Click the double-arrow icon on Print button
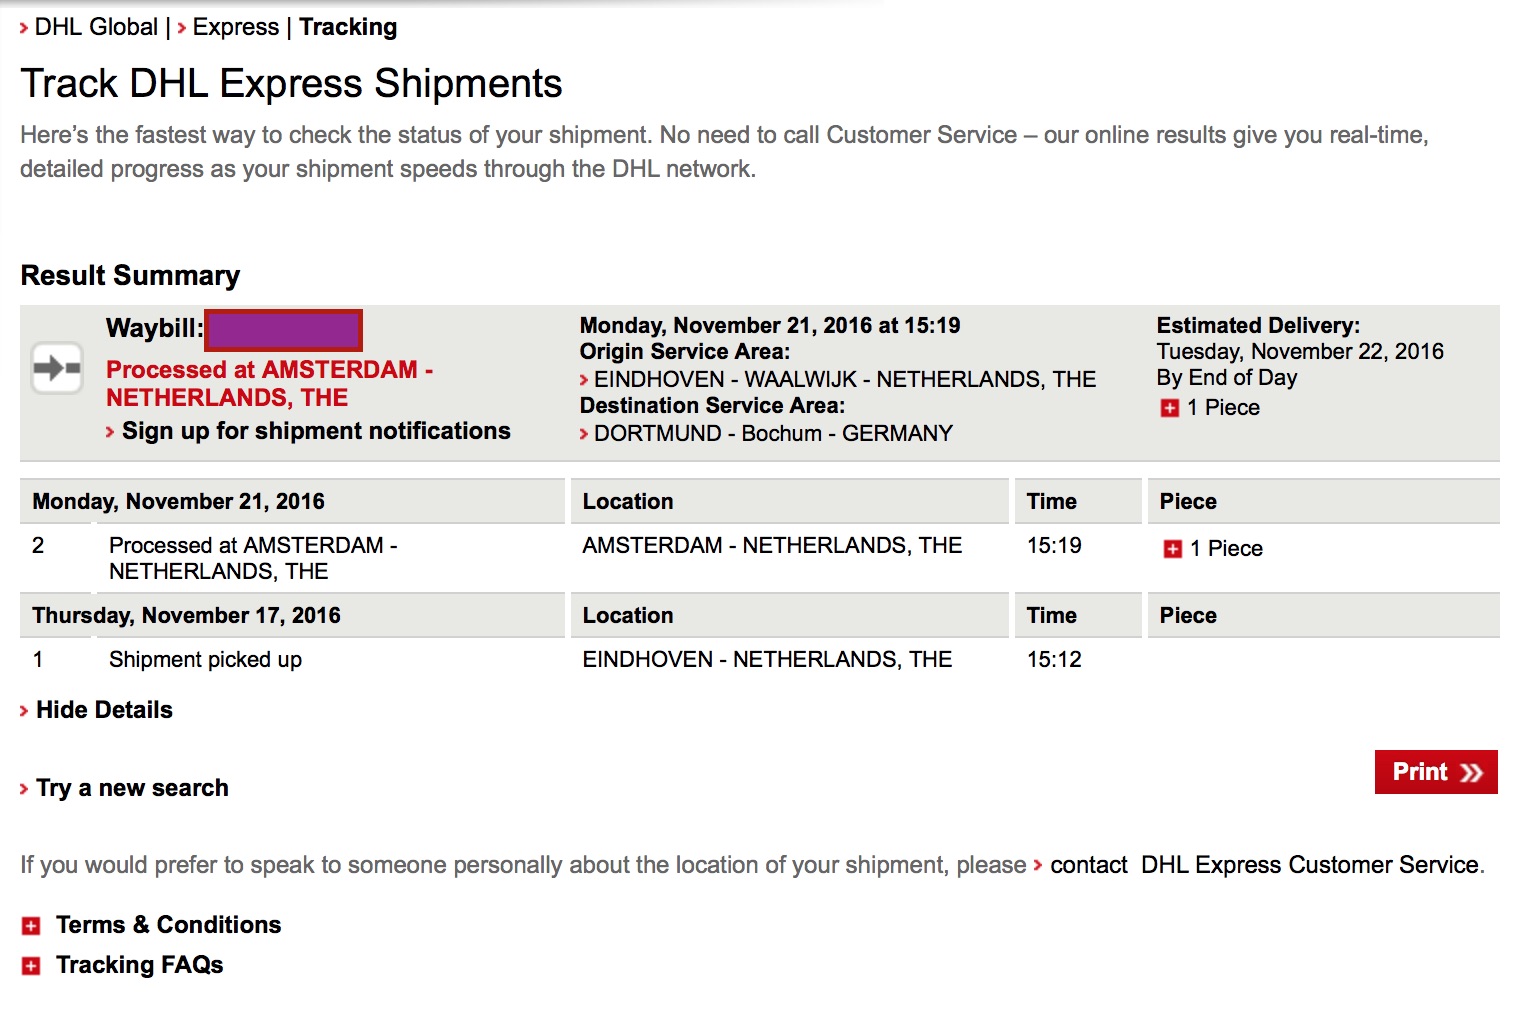This screenshot has height=1028, width=1530. pos(1471,773)
